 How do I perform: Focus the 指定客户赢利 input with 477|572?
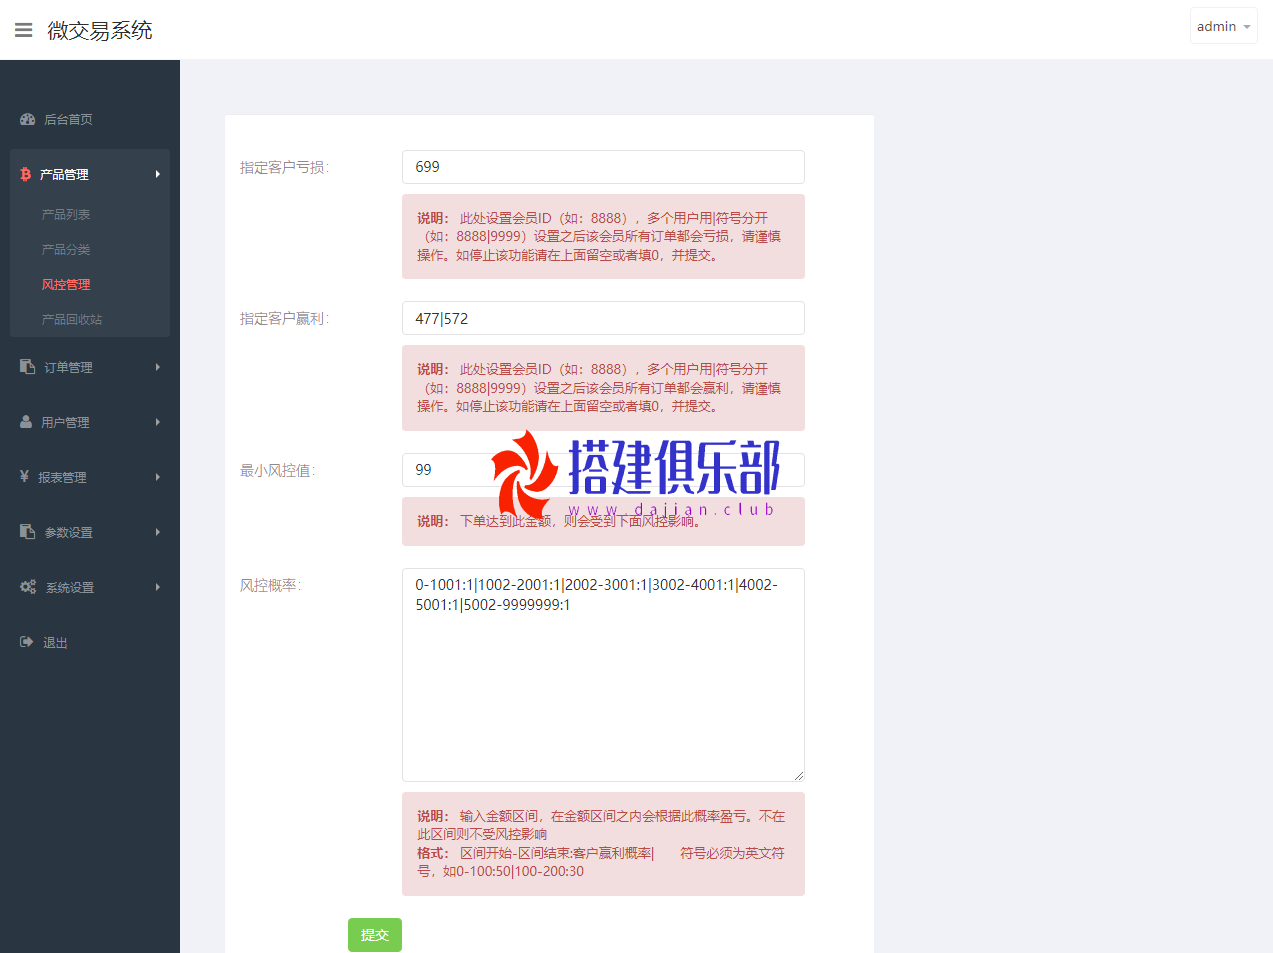(603, 318)
